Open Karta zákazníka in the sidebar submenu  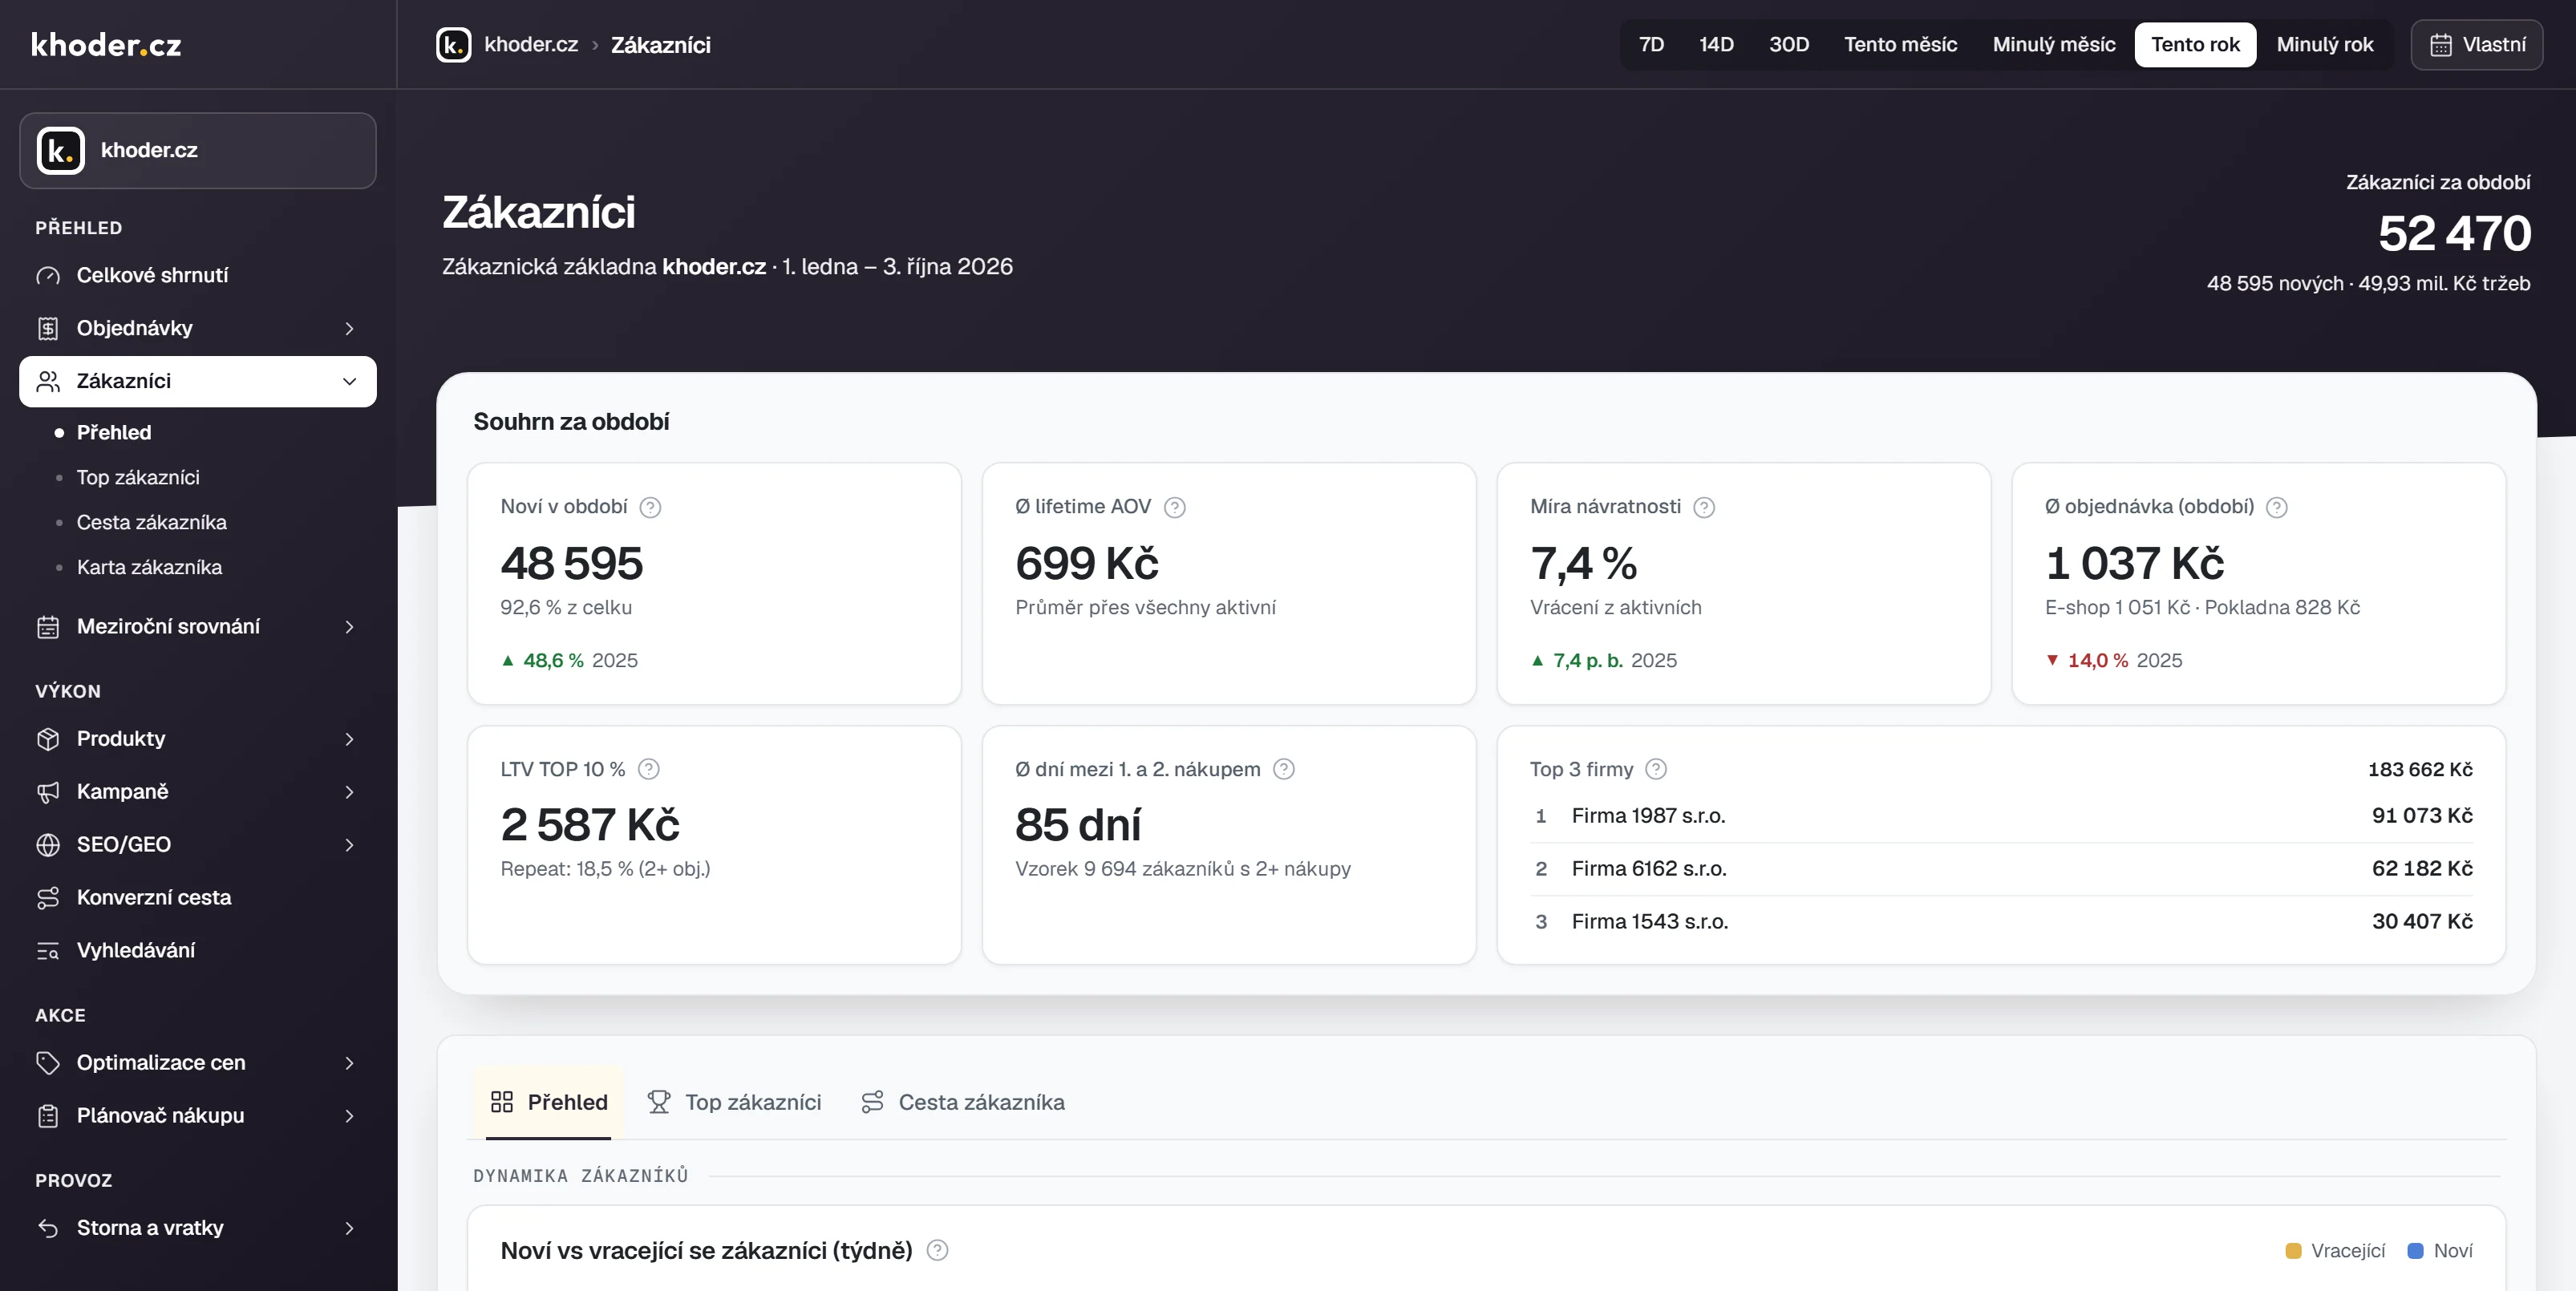(x=149, y=567)
